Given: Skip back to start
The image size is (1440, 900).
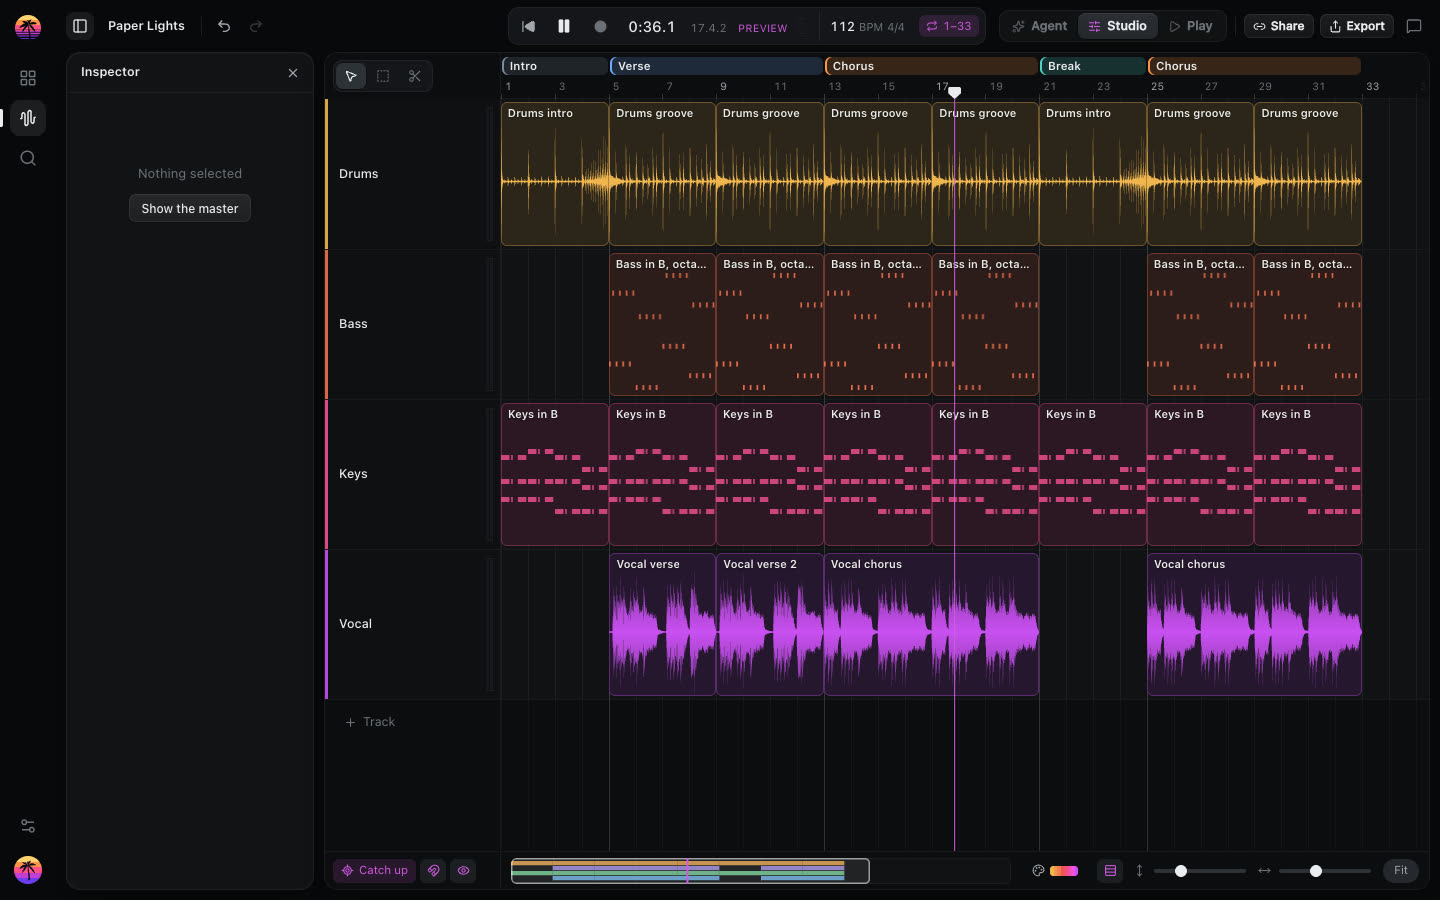Looking at the screenshot, I should pyautogui.click(x=529, y=26).
